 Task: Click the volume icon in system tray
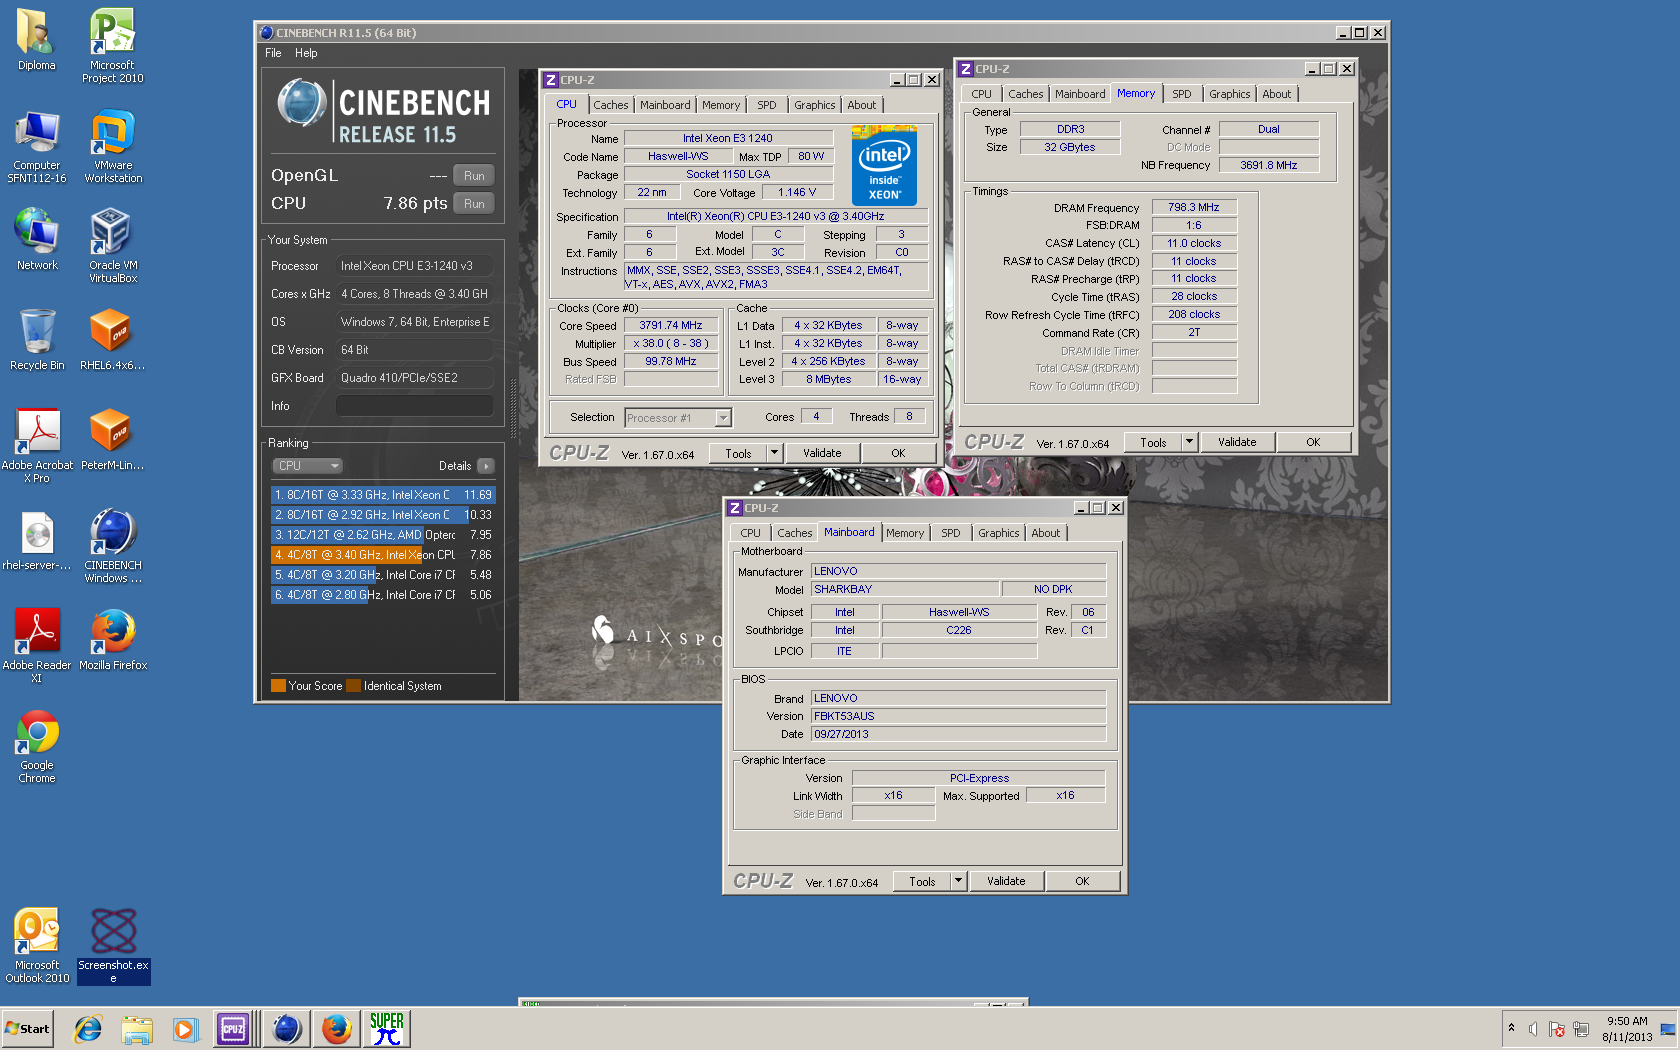pyautogui.click(x=1533, y=1029)
